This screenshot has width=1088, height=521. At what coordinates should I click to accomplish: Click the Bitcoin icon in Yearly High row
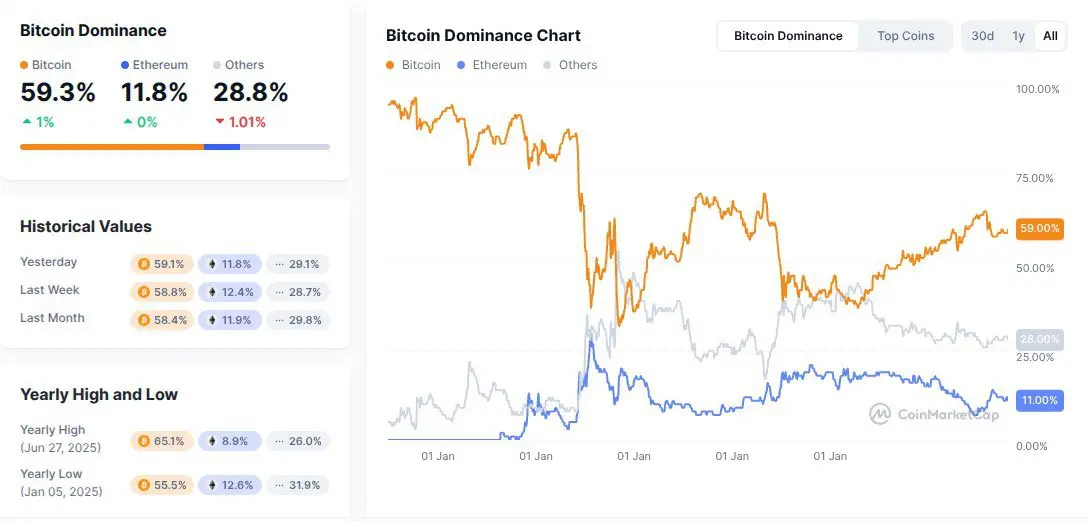point(143,440)
